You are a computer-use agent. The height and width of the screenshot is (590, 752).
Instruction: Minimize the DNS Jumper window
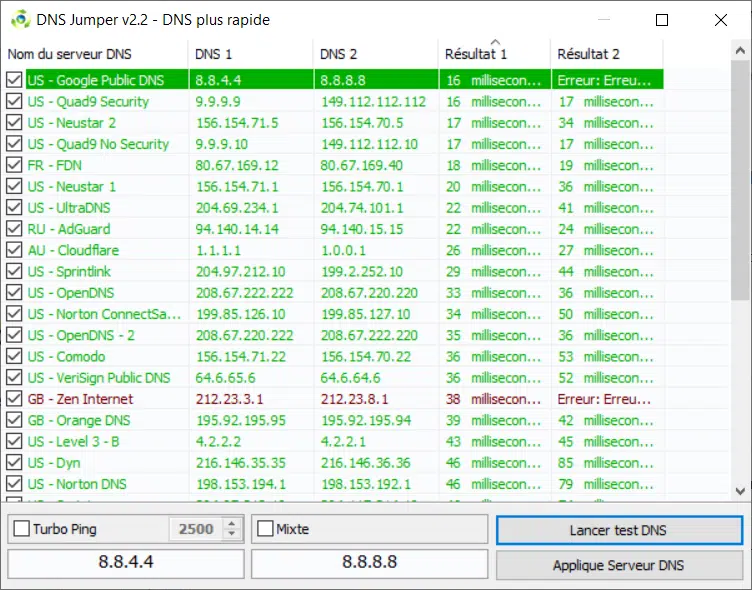[x=604, y=20]
